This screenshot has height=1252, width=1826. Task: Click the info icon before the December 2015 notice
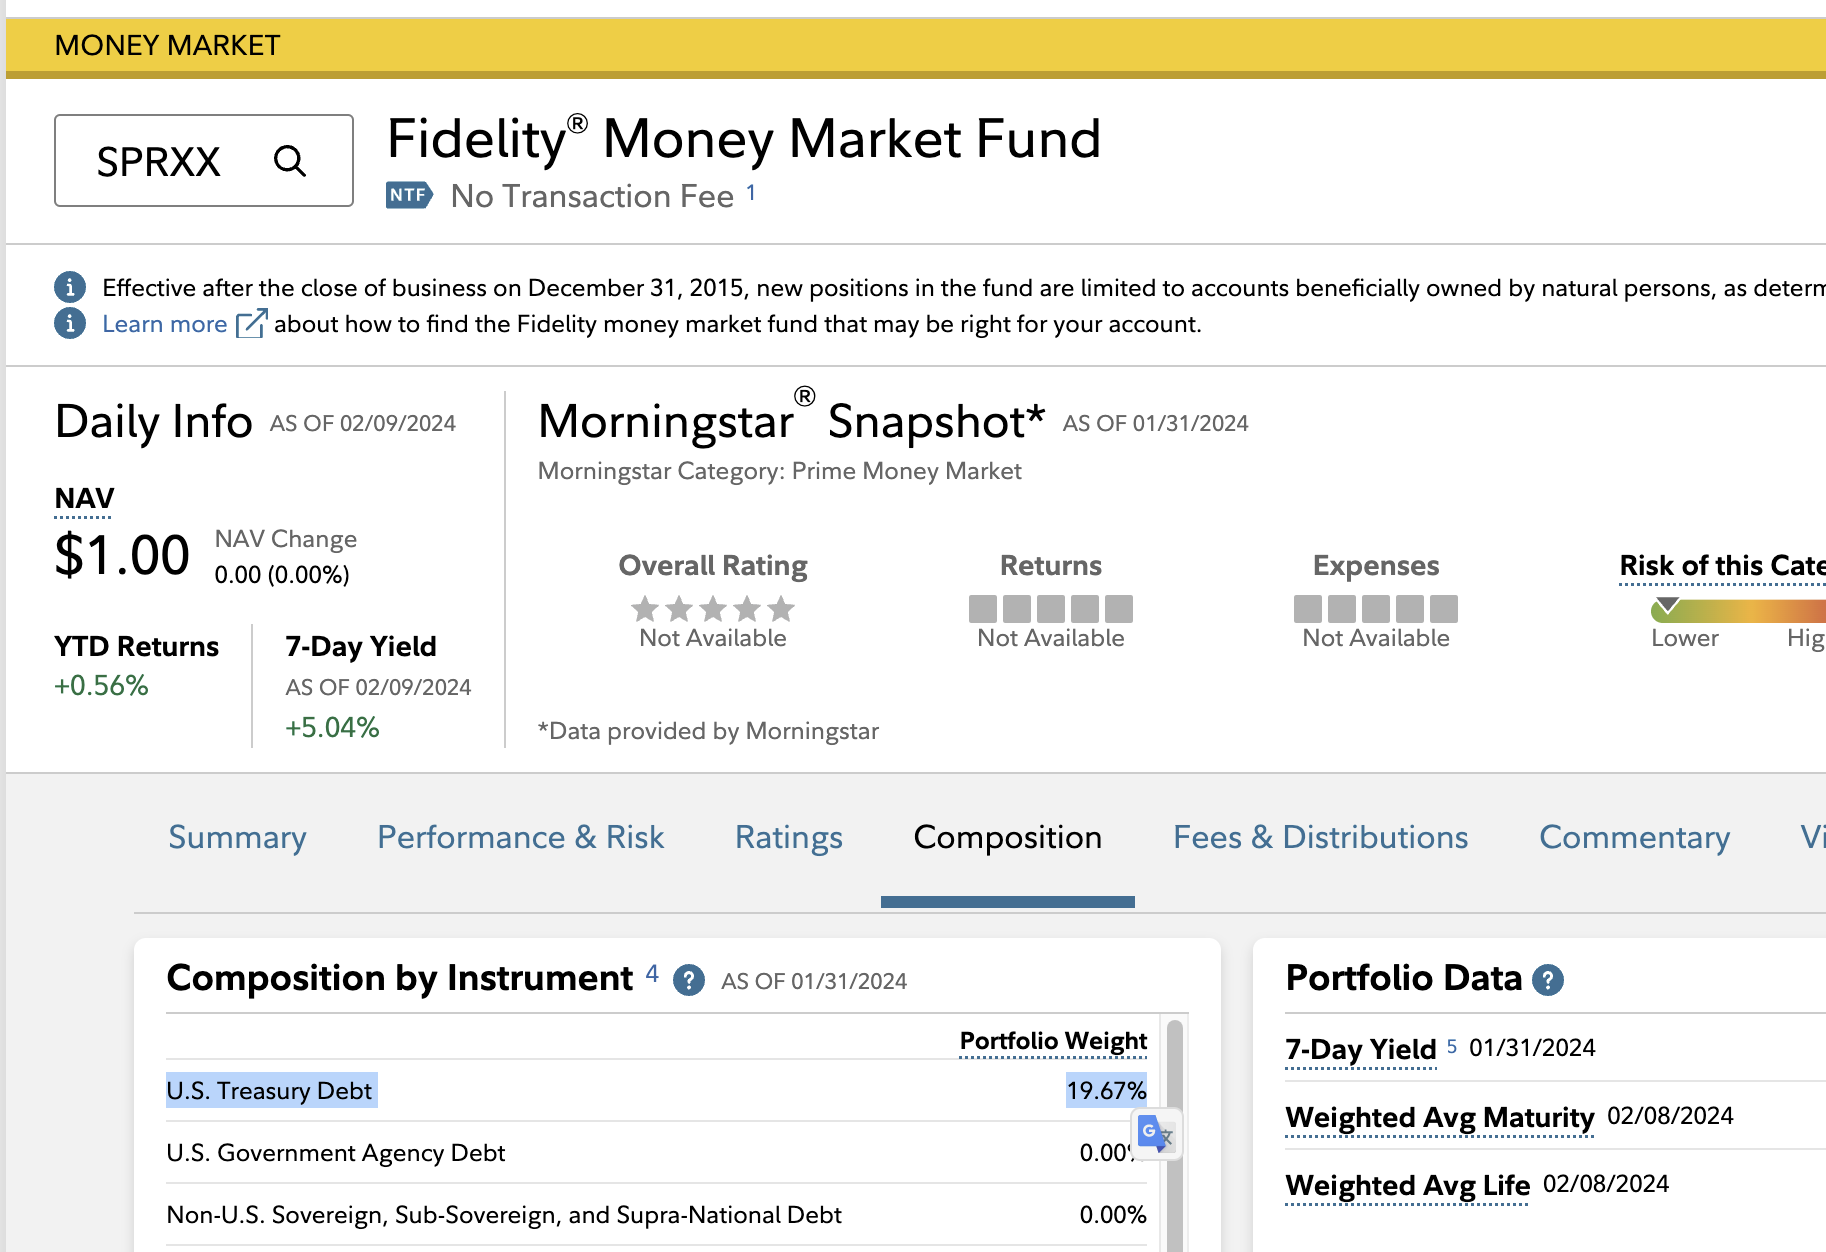[68, 287]
